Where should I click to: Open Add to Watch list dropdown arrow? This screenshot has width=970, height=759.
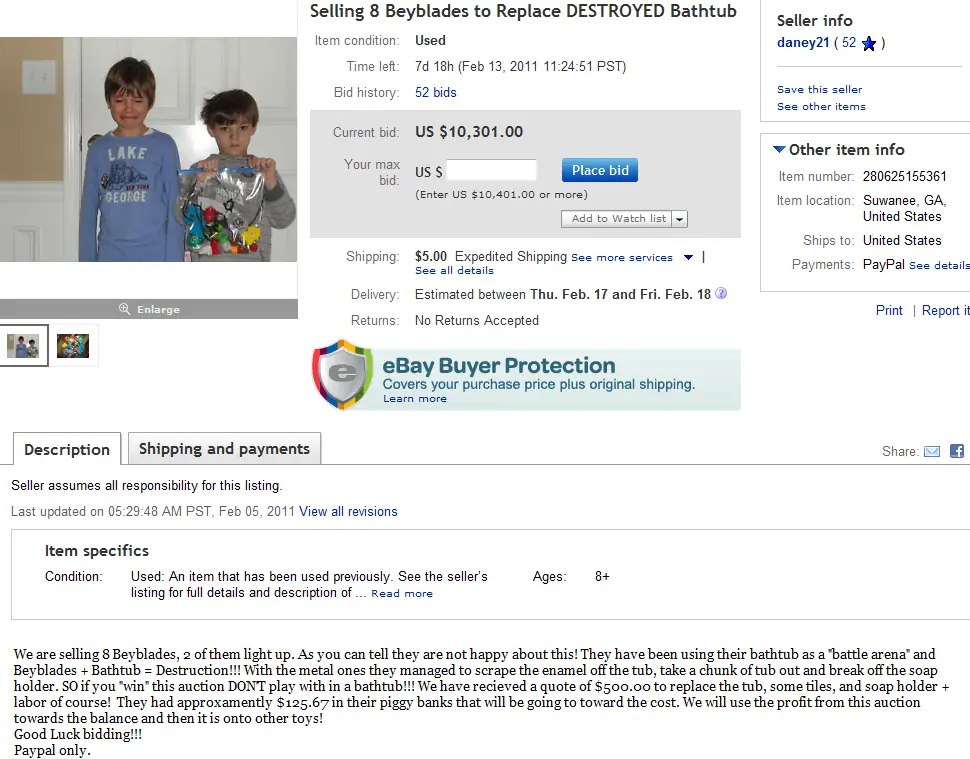click(x=680, y=219)
